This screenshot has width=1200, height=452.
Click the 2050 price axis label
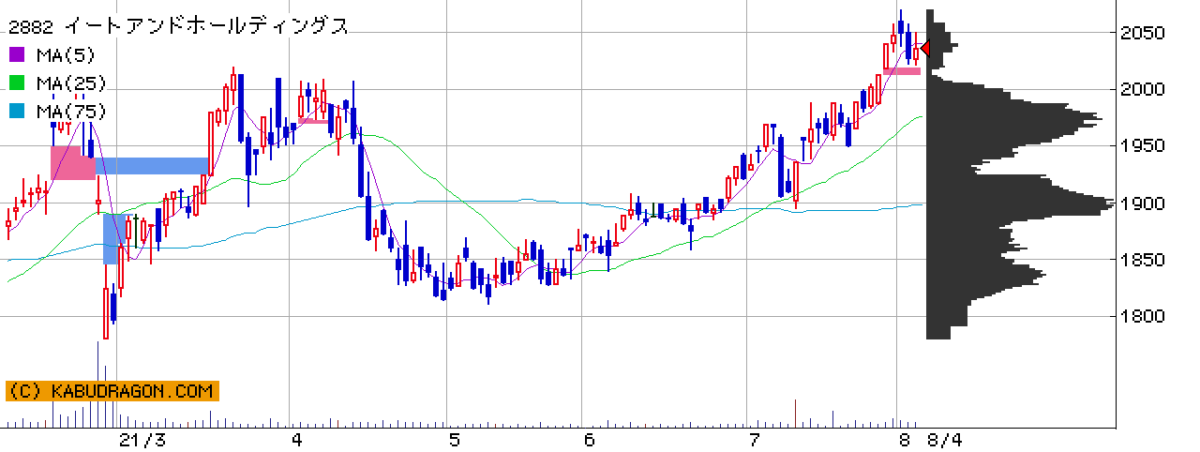point(1144,33)
